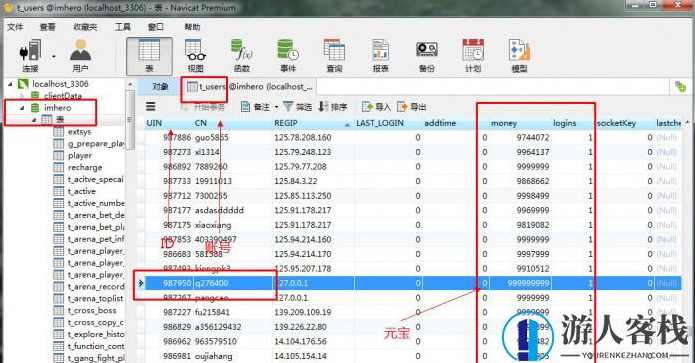Open the hamburger menu above the table grid
The height and width of the screenshot is (363, 695).
[x=151, y=106]
